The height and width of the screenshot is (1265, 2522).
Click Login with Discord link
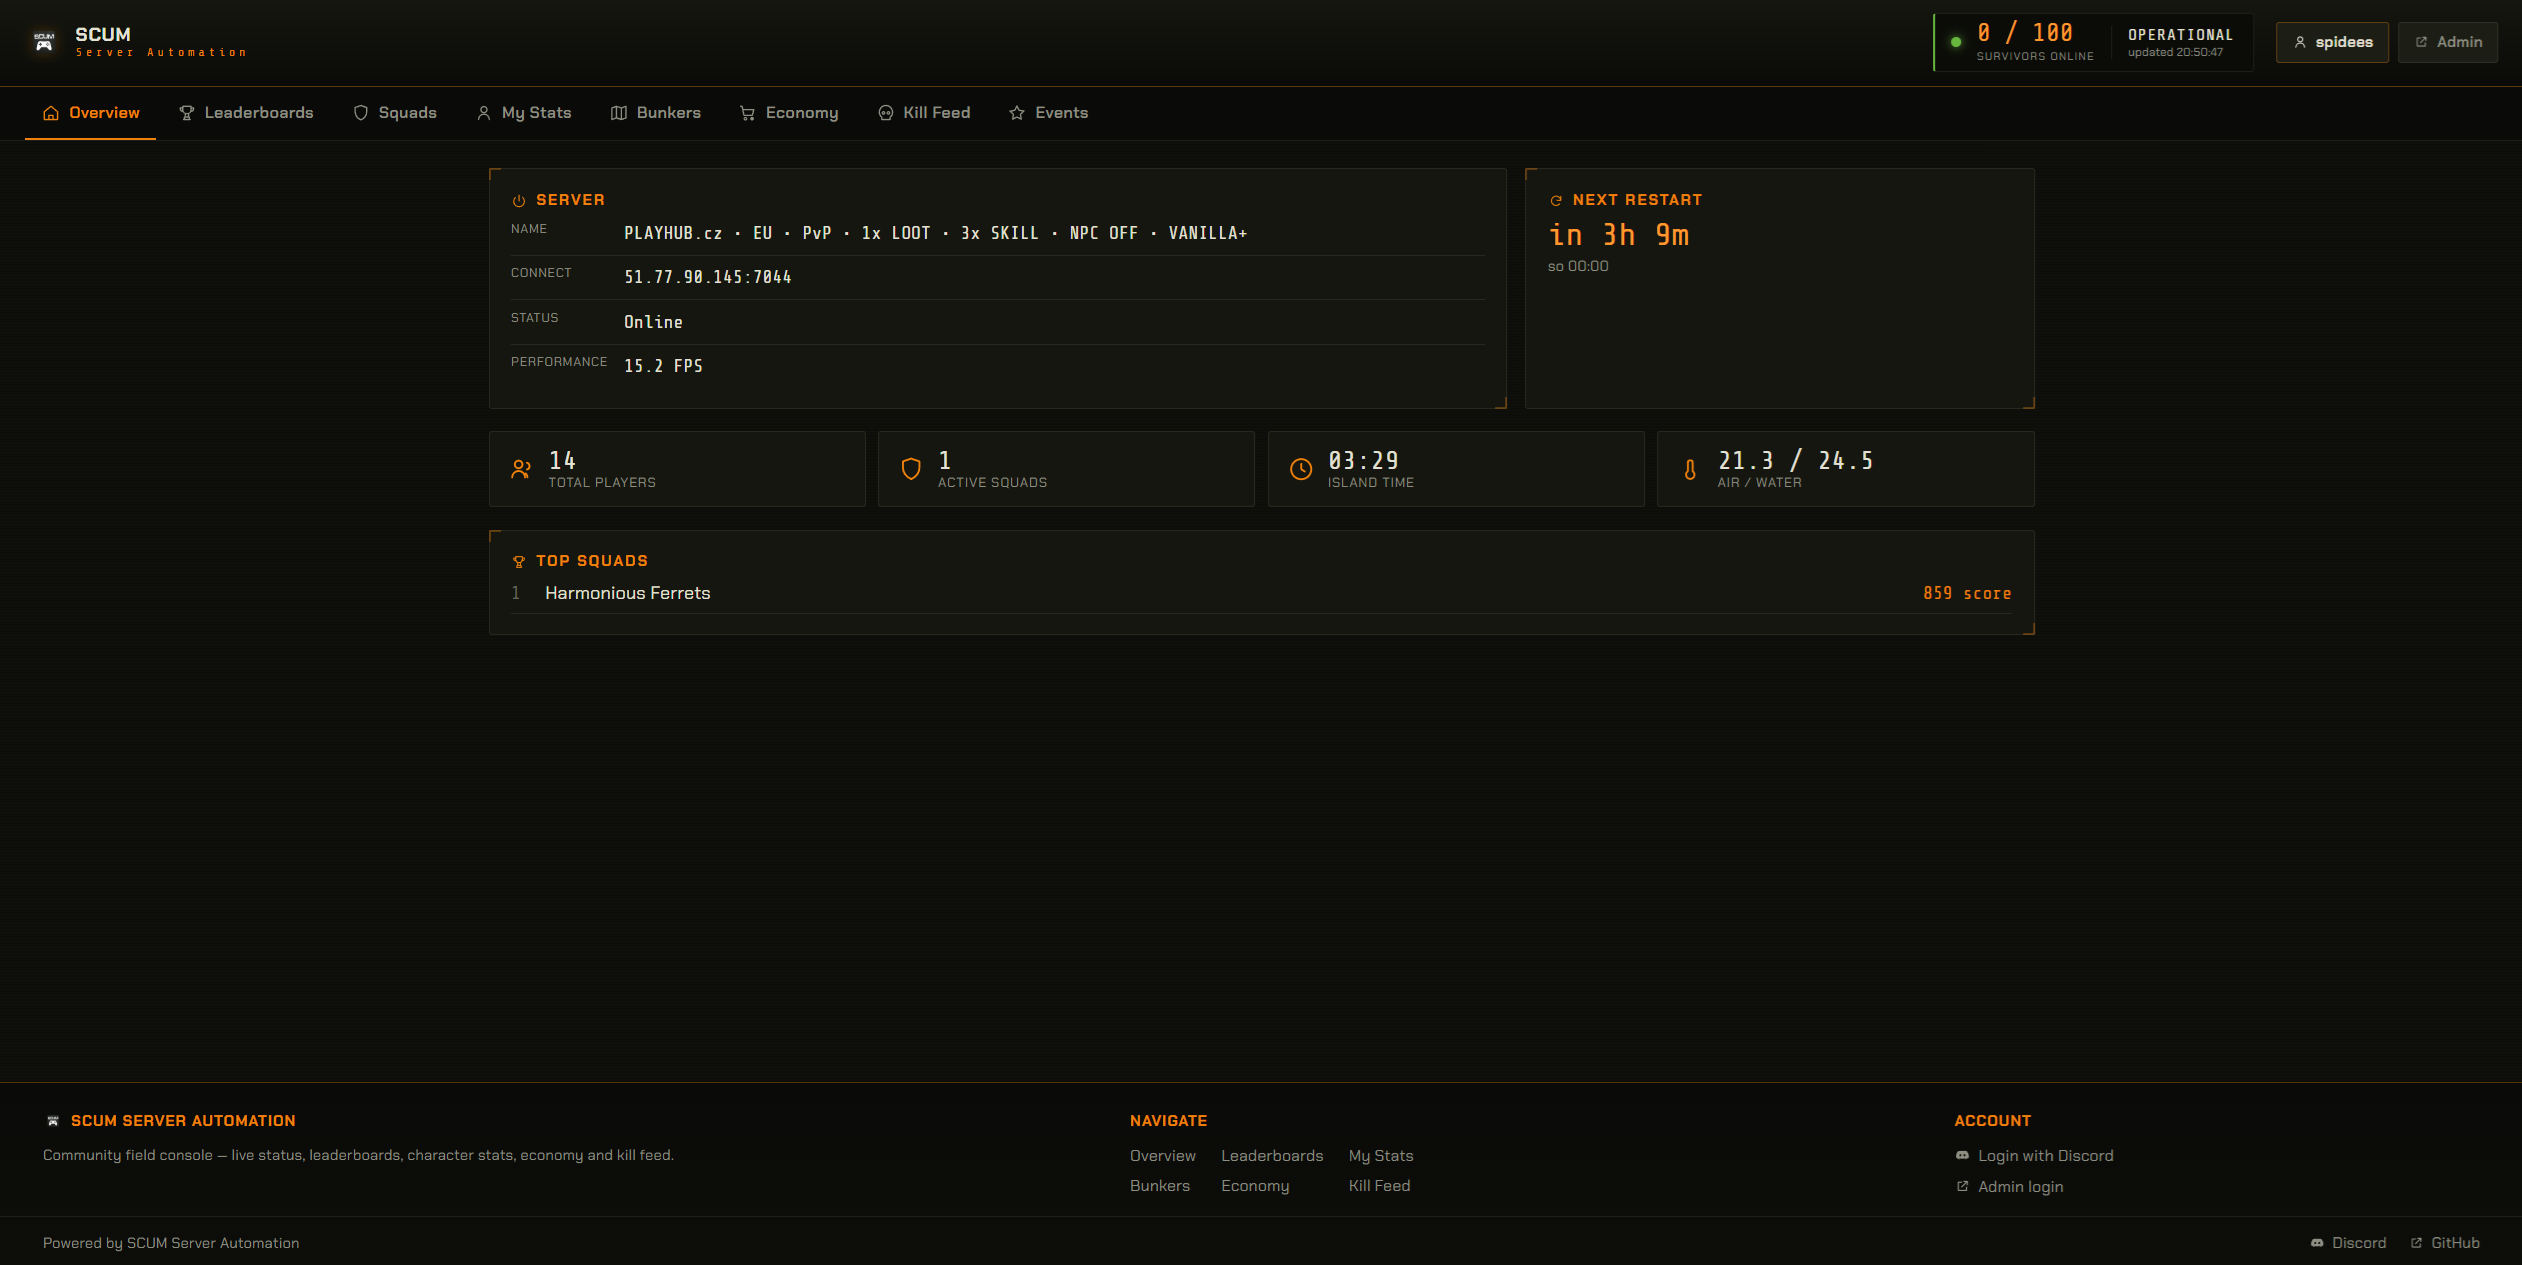pos(2034,1156)
